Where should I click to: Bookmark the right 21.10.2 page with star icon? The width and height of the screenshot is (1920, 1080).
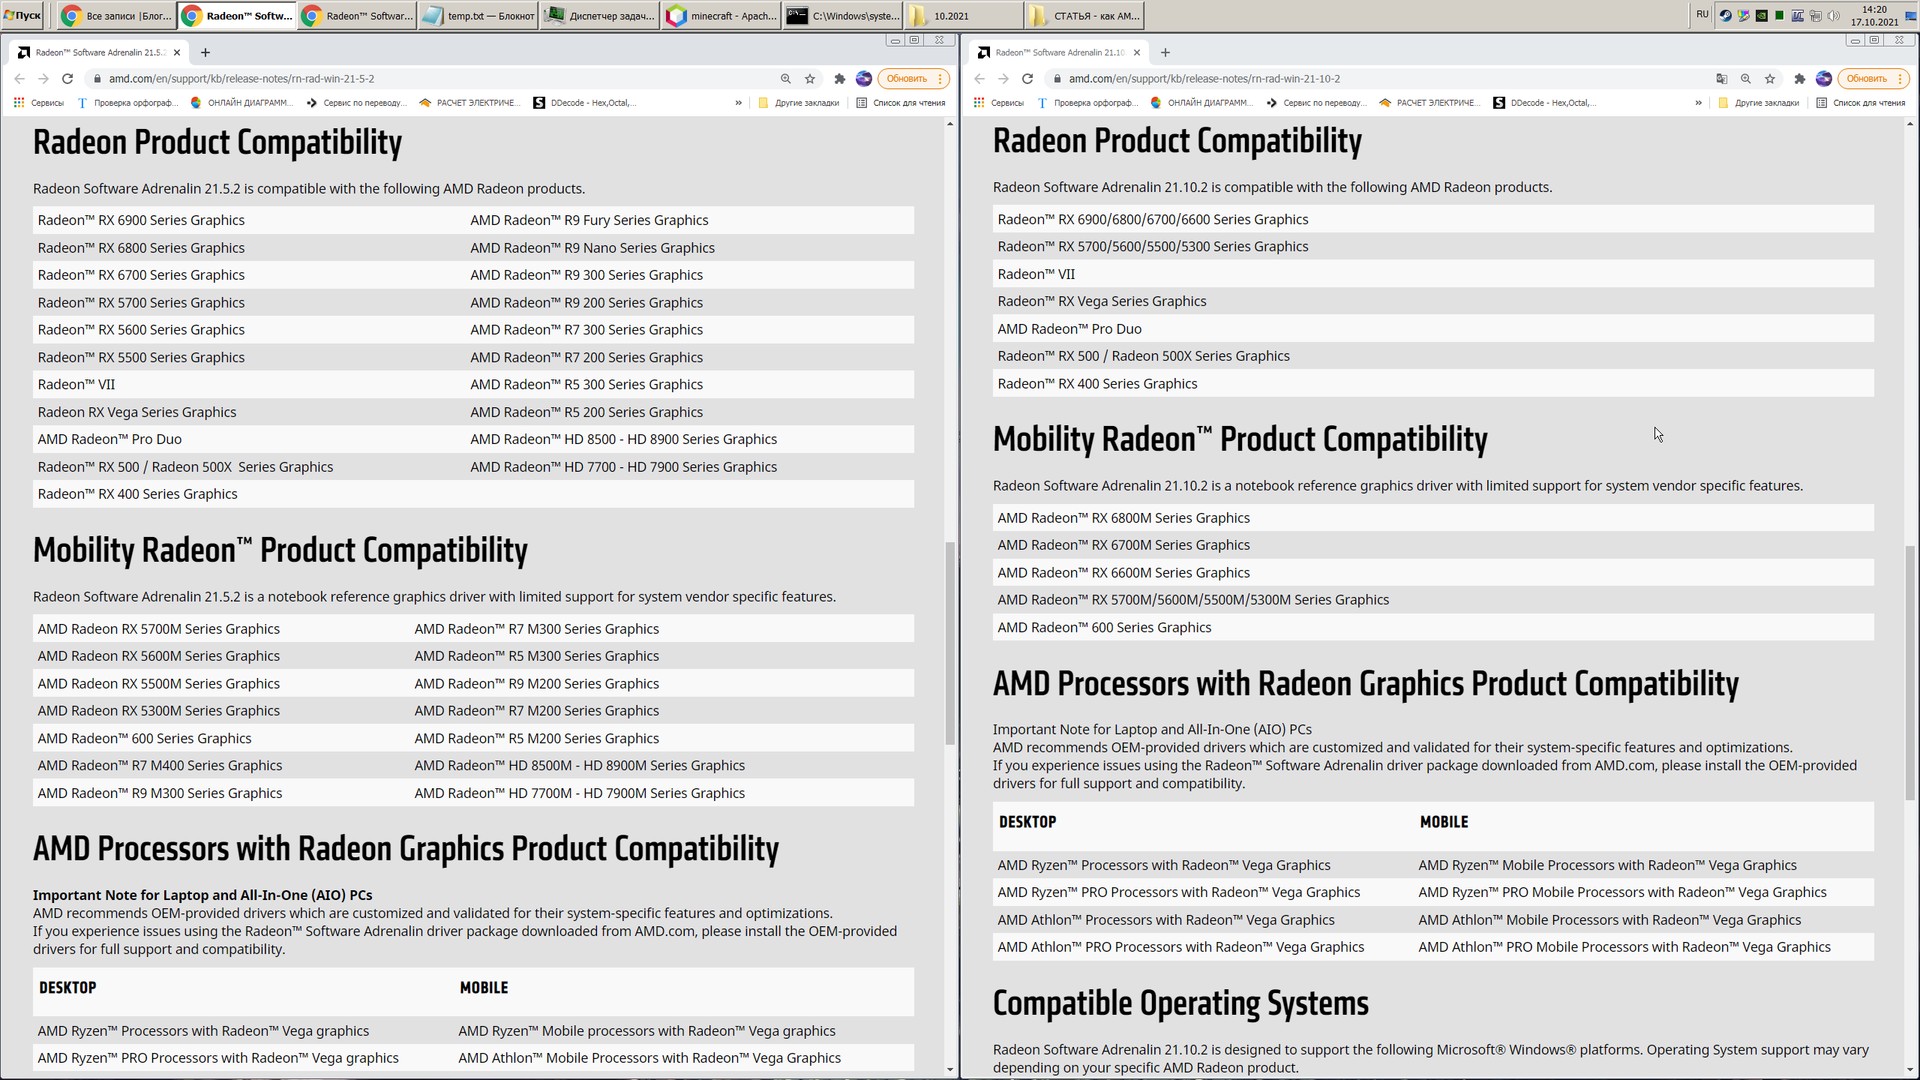1770,79
